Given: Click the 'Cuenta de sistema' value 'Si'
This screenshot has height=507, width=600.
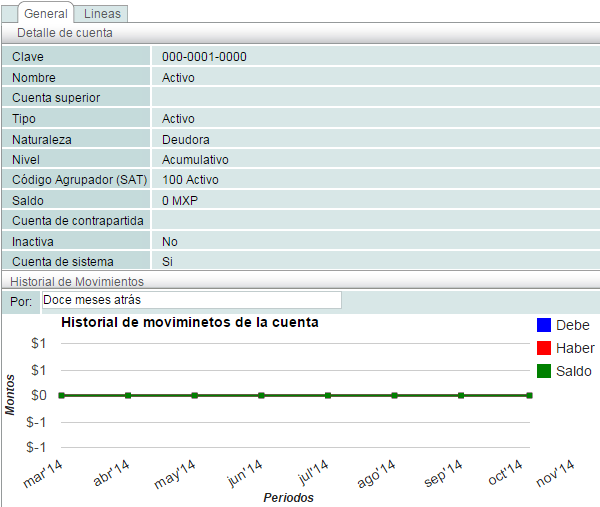Looking at the screenshot, I should tap(167, 262).
